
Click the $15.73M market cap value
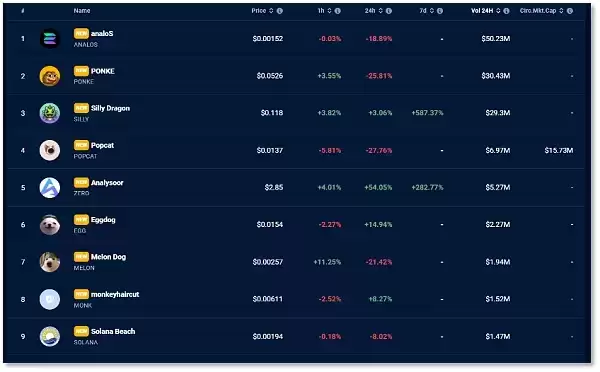tap(559, 150)
